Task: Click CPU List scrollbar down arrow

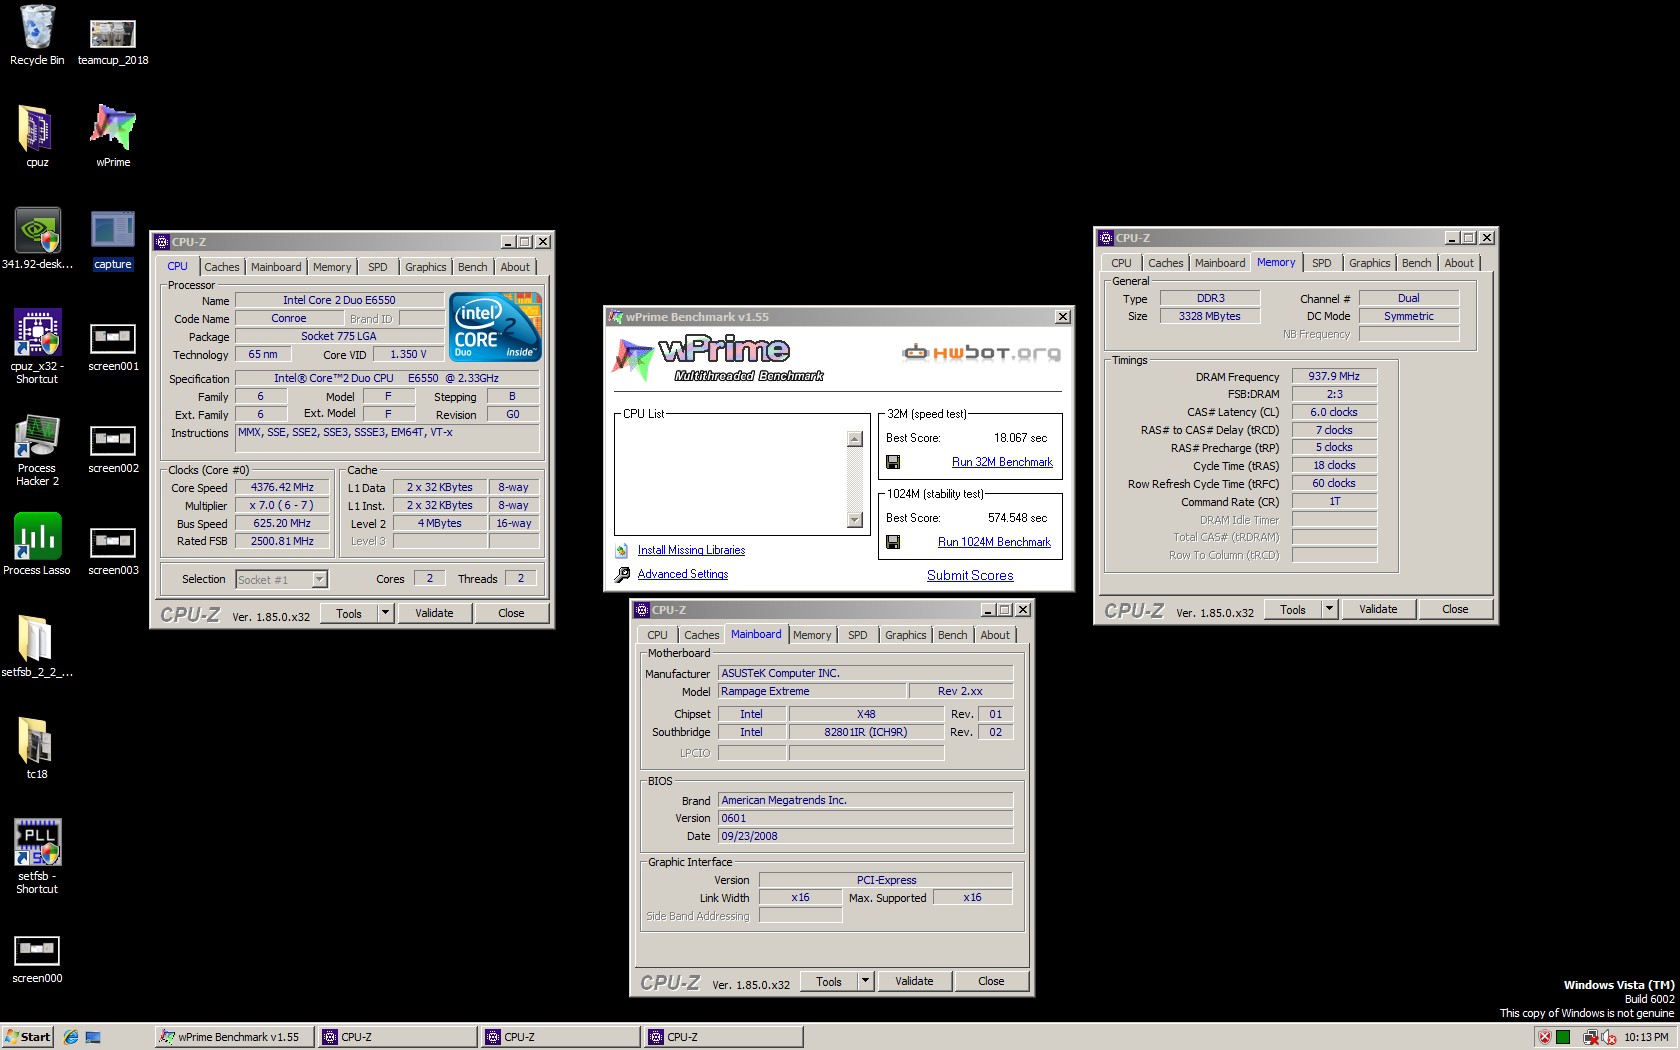Action: [854, 519]
